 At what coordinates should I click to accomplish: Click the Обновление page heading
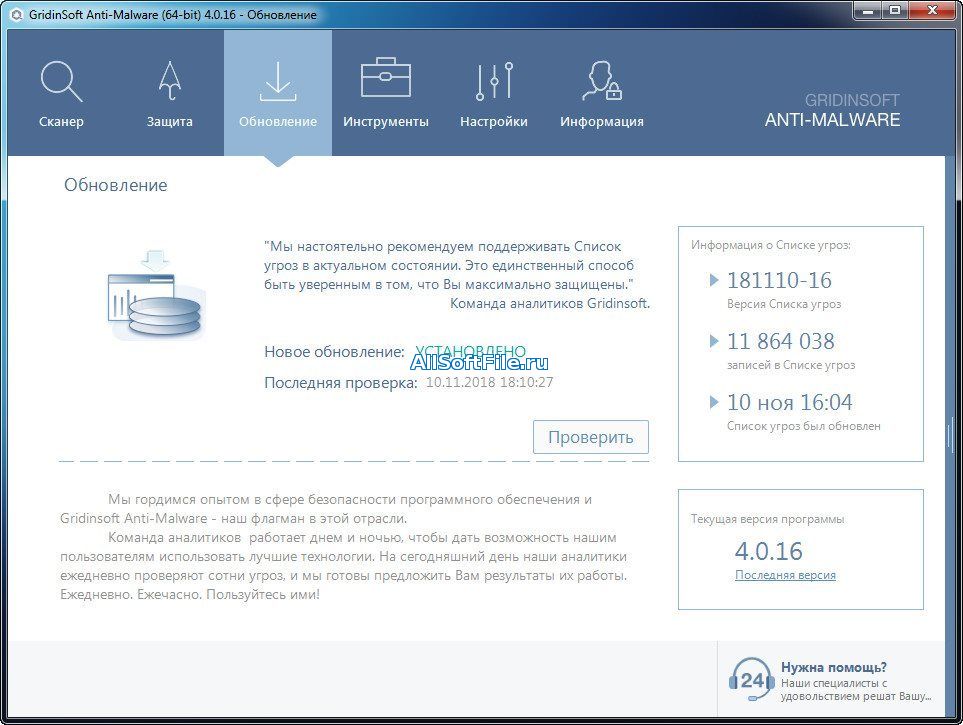[115, 185]
